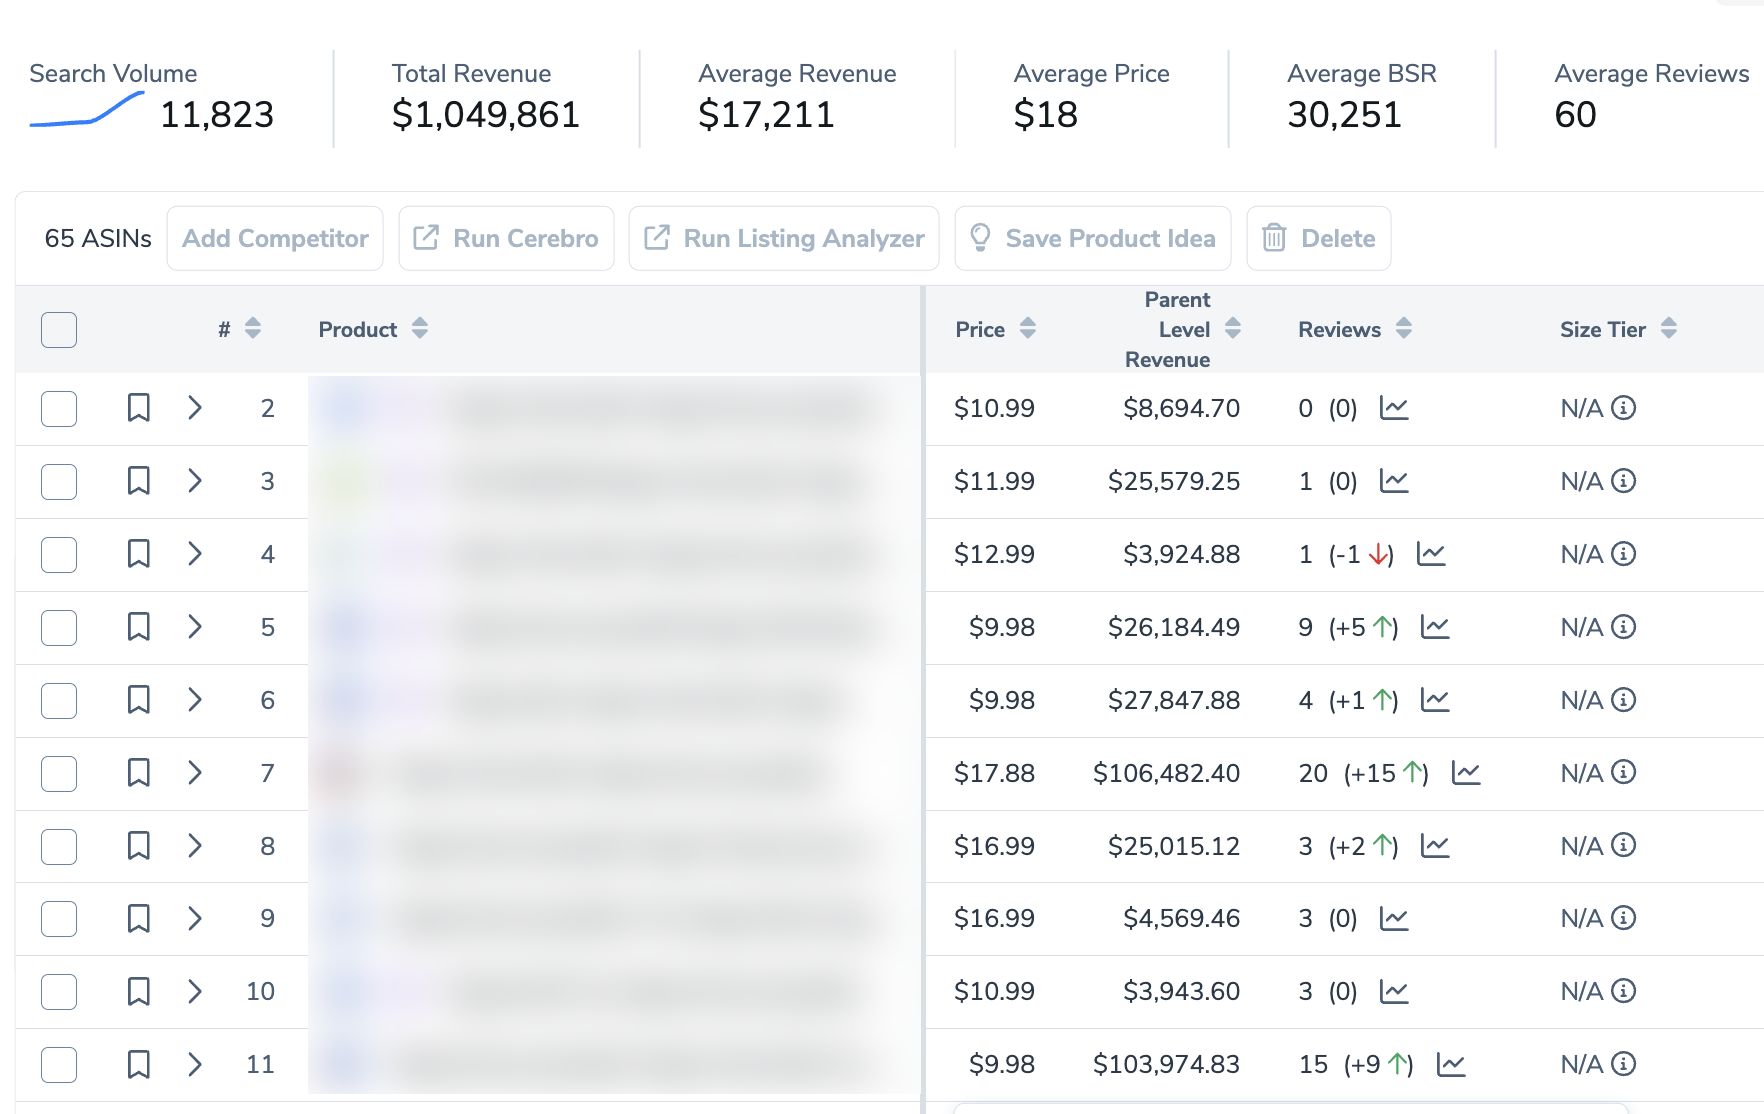Image resolution: width=1764 pixels, height=1114 pixels.
Task: Check the box for row 10
Action: [59, 991]
